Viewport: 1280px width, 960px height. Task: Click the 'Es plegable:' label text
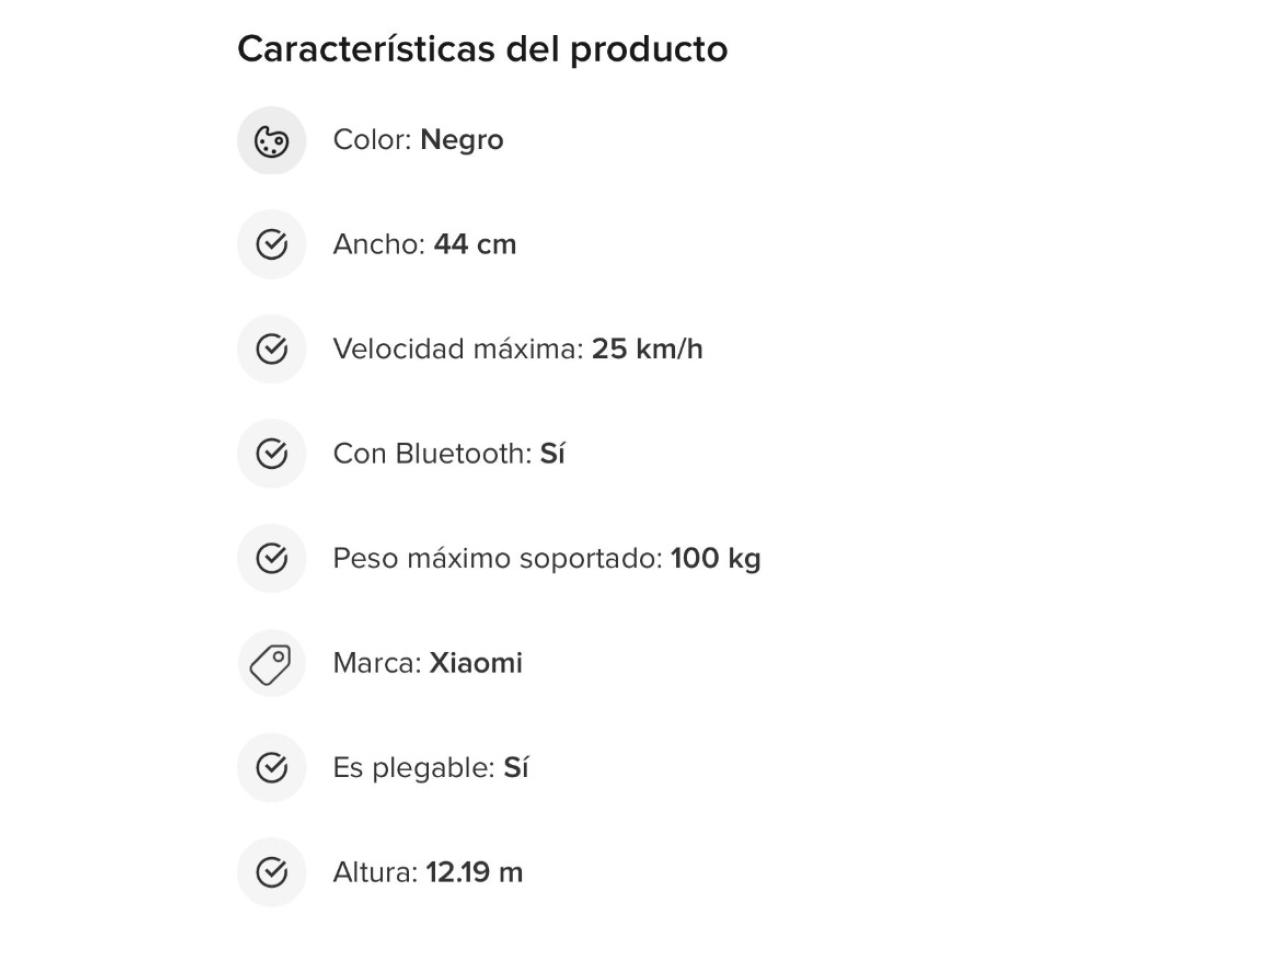pos(414,768)
